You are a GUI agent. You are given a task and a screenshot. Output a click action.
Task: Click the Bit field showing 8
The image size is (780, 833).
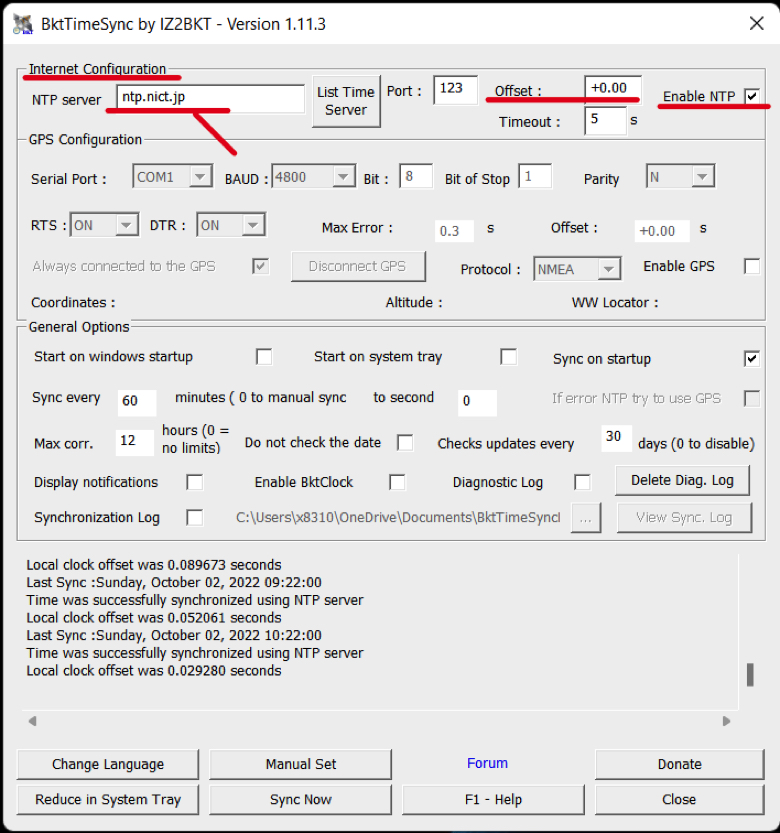pyautogui.click(x=416, y=176)
